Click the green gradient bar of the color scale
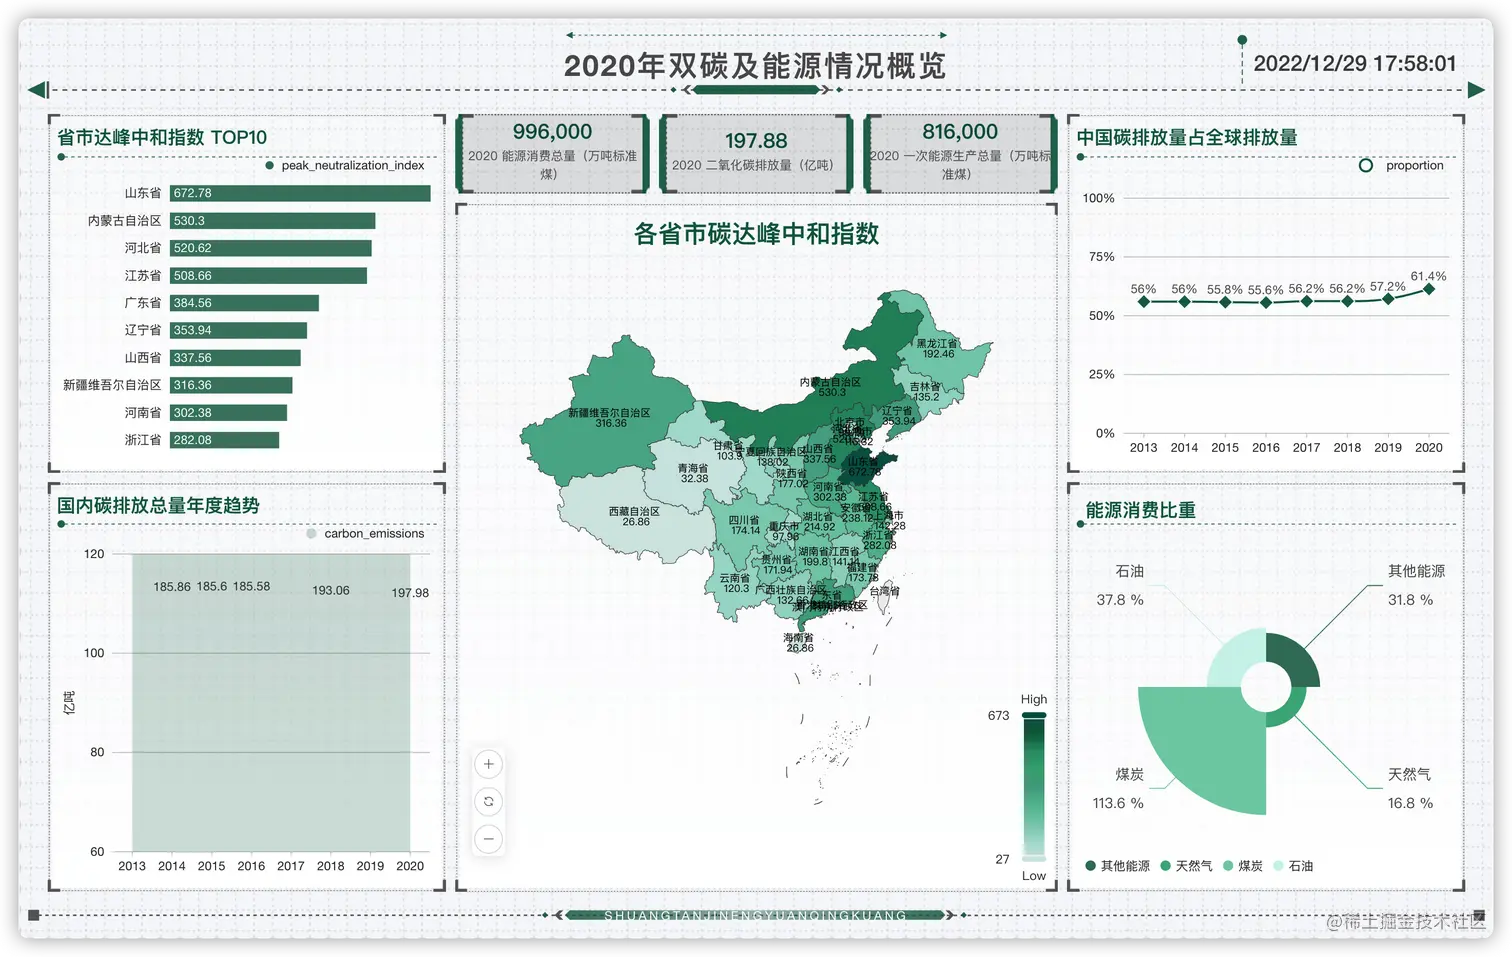Viewport: 1512px width, 957px height. click(1034, 786)
